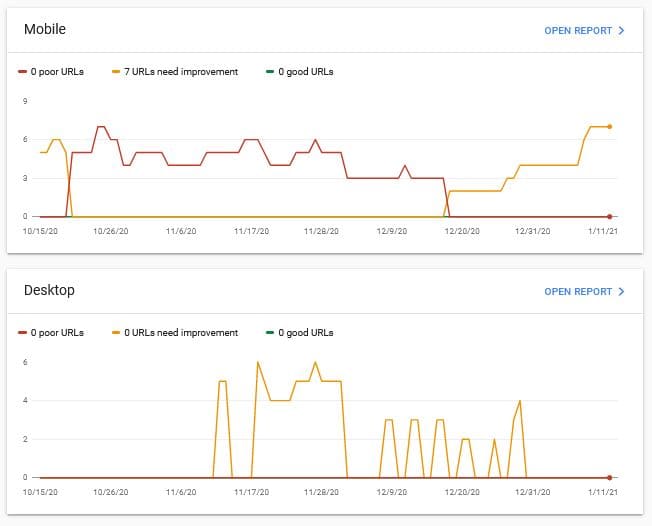Click the end point on the Desktop chart
Viewport: 652px width, 526px height.
tap(610, 477)
